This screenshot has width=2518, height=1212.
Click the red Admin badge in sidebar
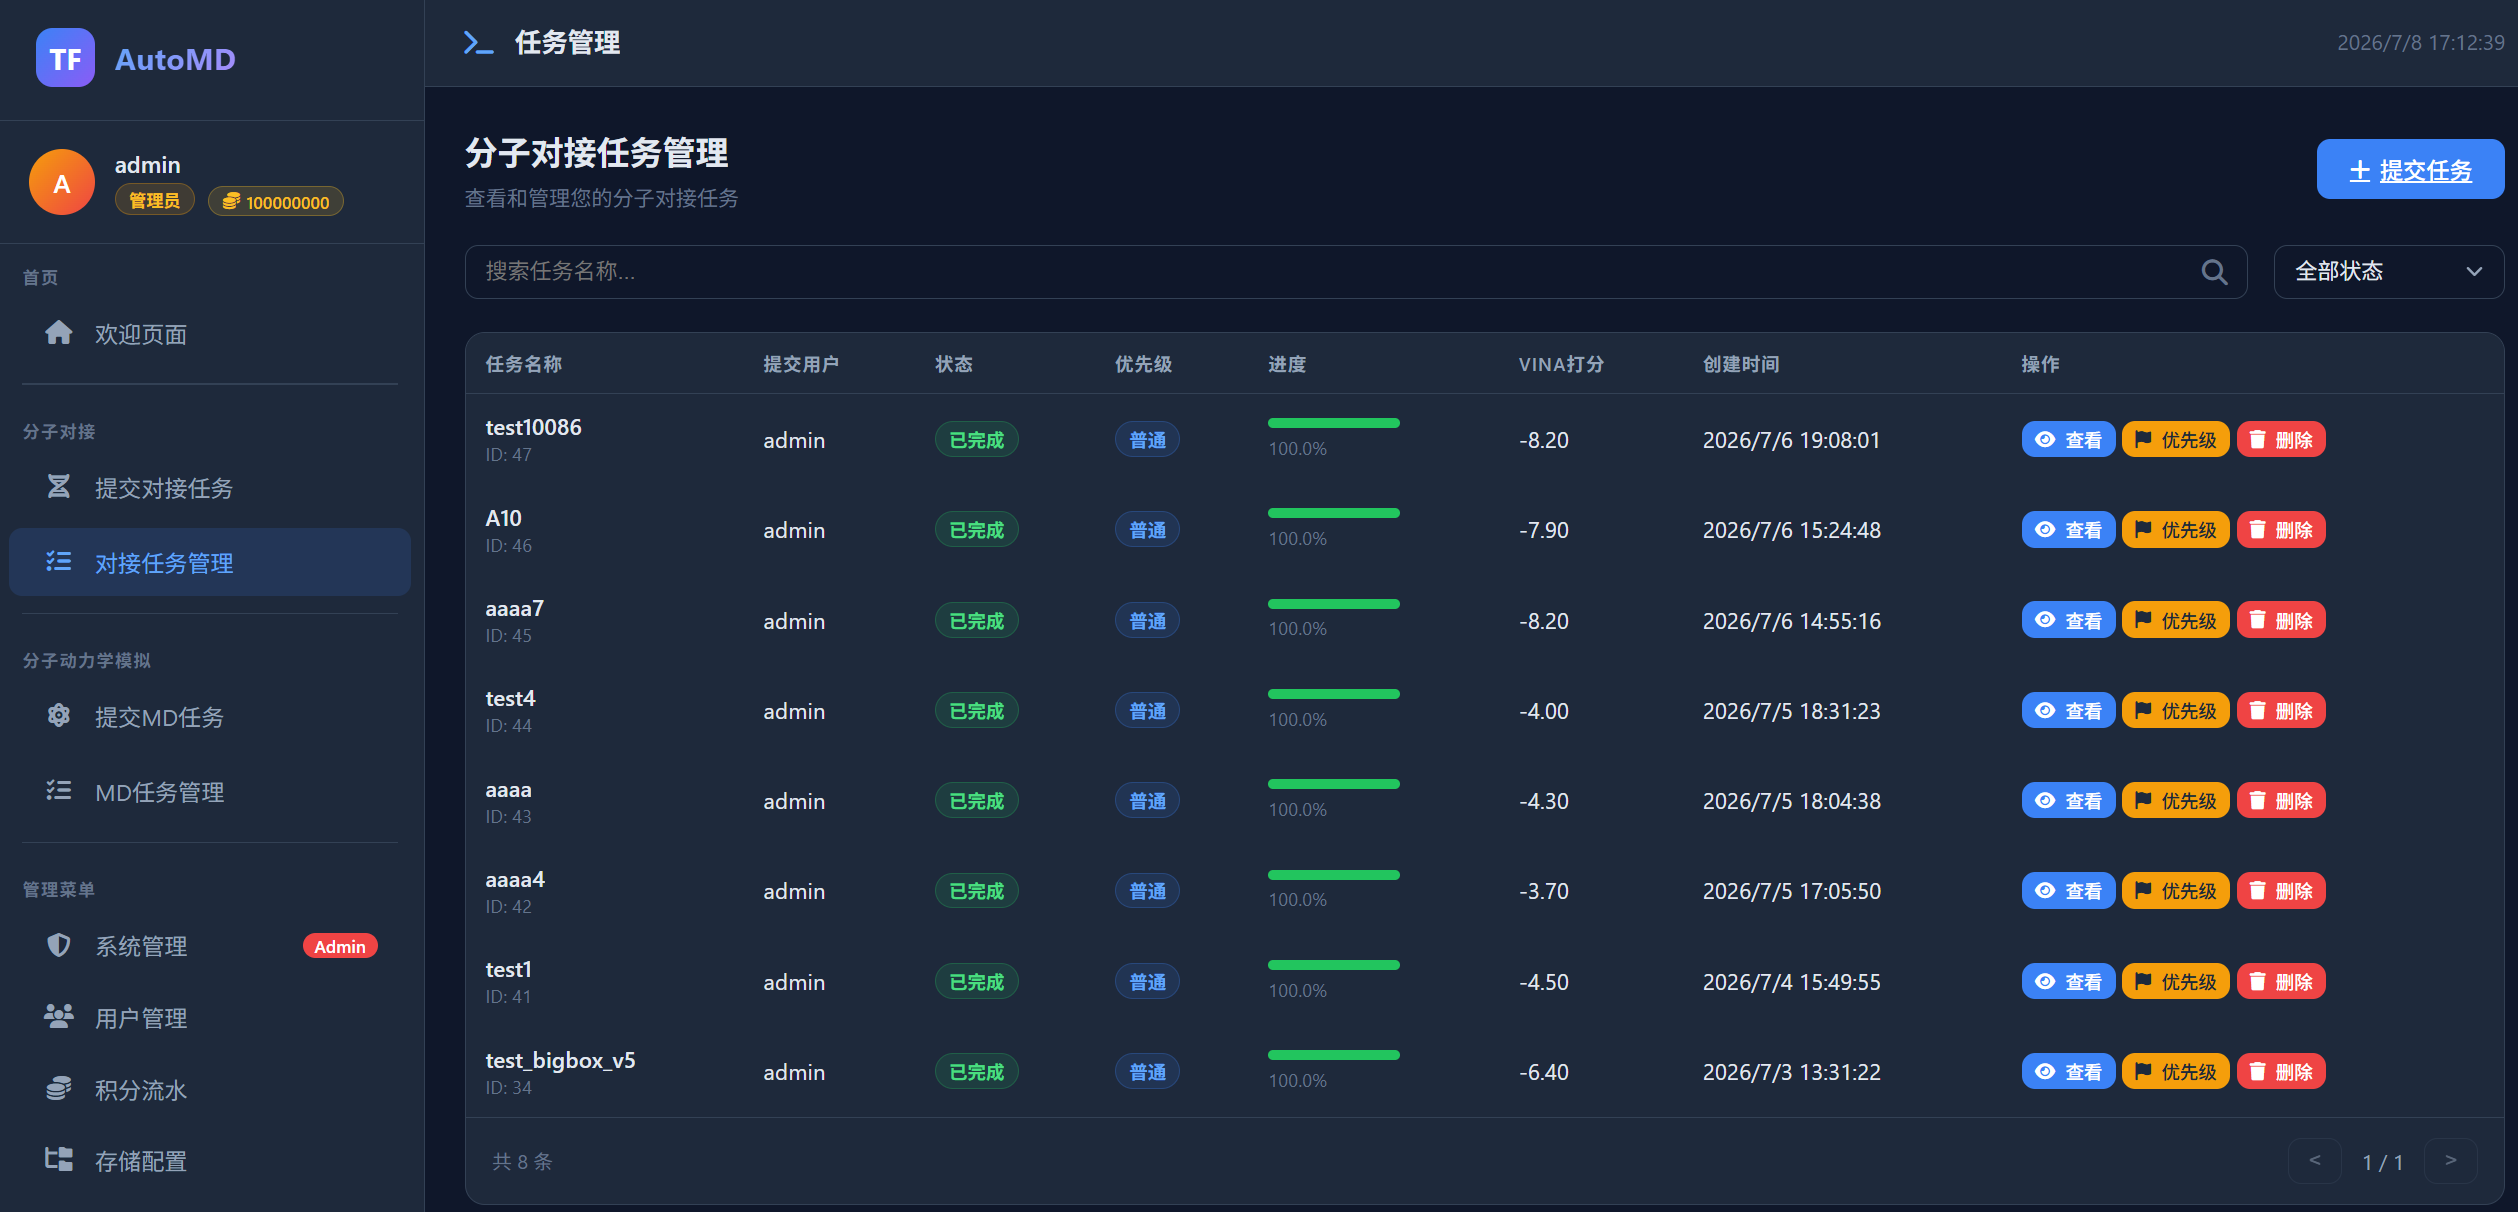(x=340, y=946)
